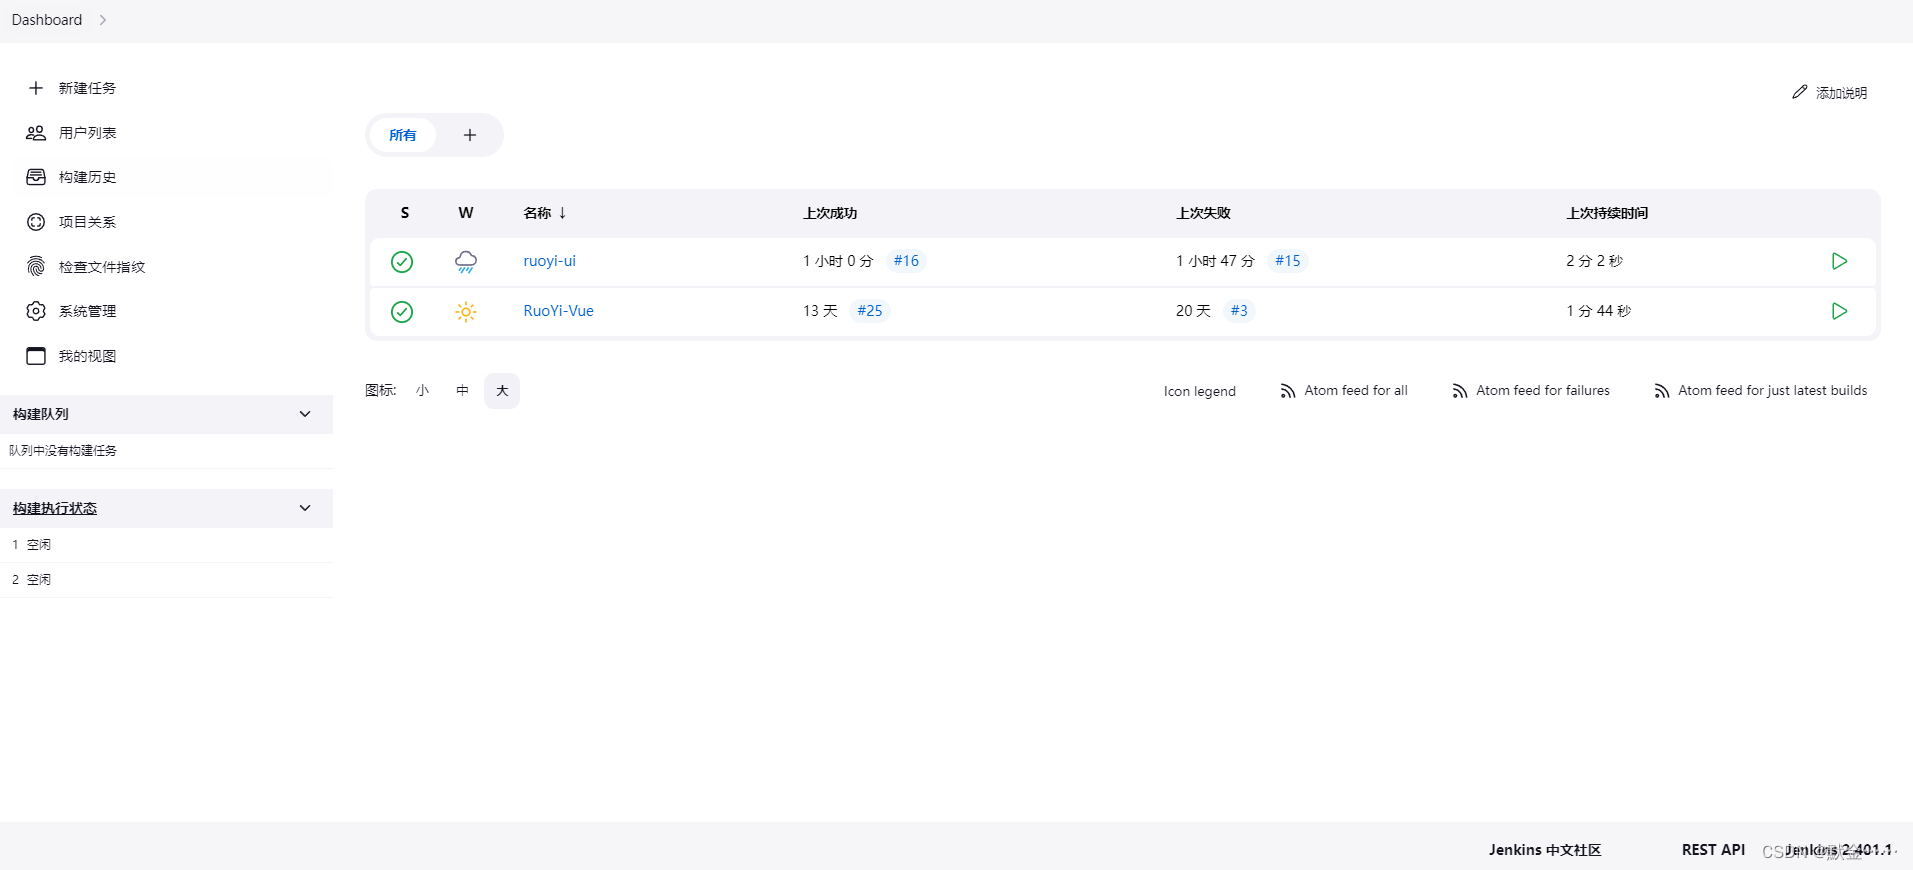Click the 项目关系 icon in sidebar
The image size is (1913, 870).
point(36,222)
